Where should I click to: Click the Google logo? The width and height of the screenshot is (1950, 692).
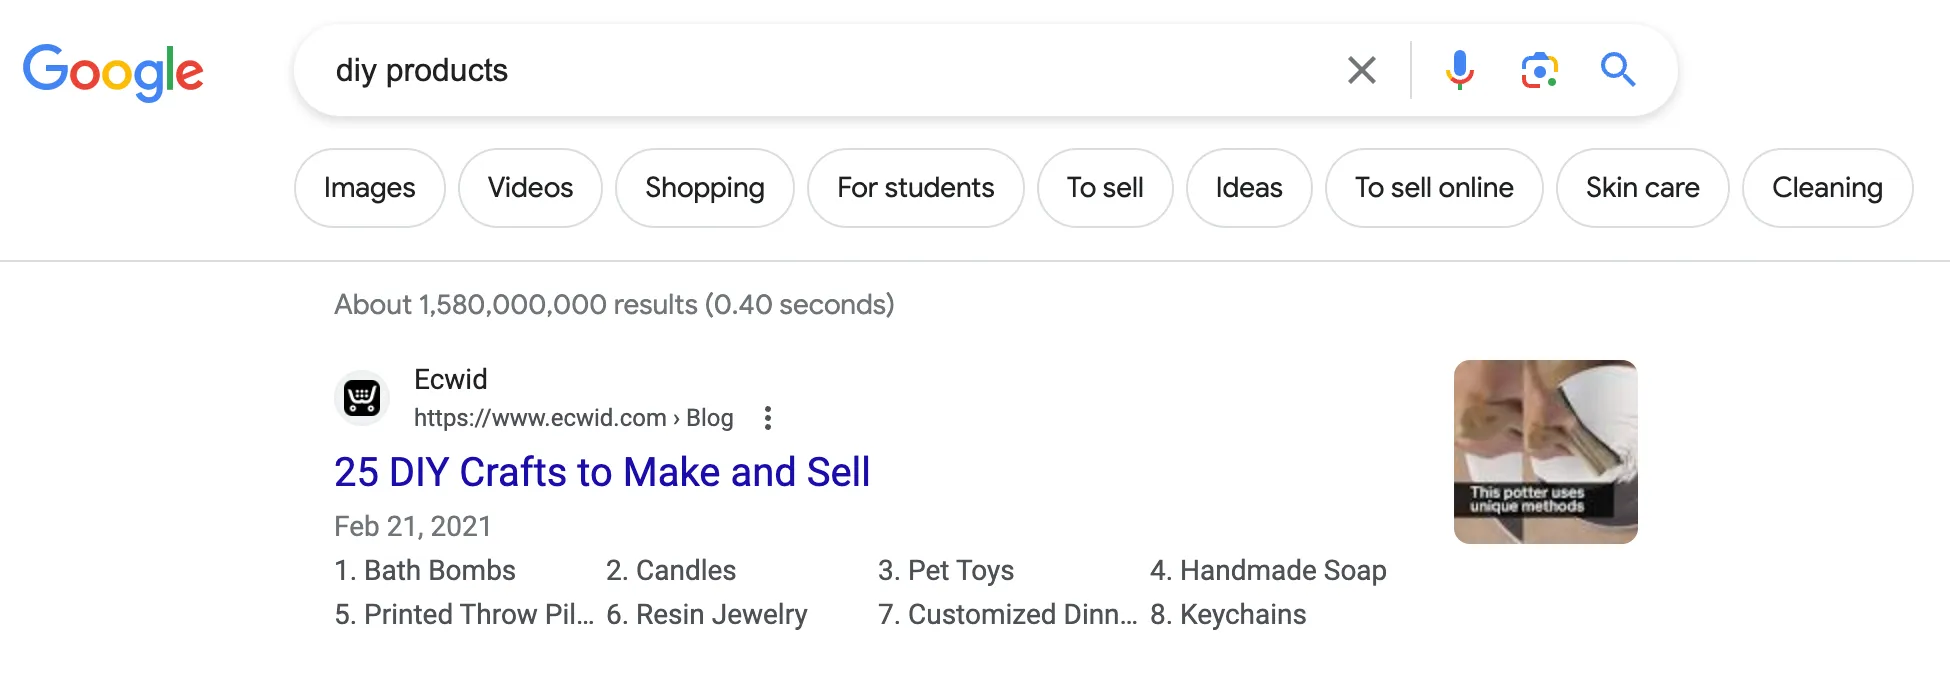tap(113, 72)
